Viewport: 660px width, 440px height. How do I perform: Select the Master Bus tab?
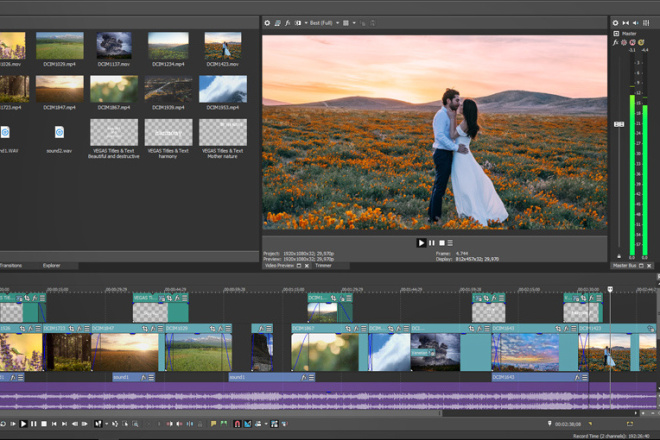click(624, 266)
